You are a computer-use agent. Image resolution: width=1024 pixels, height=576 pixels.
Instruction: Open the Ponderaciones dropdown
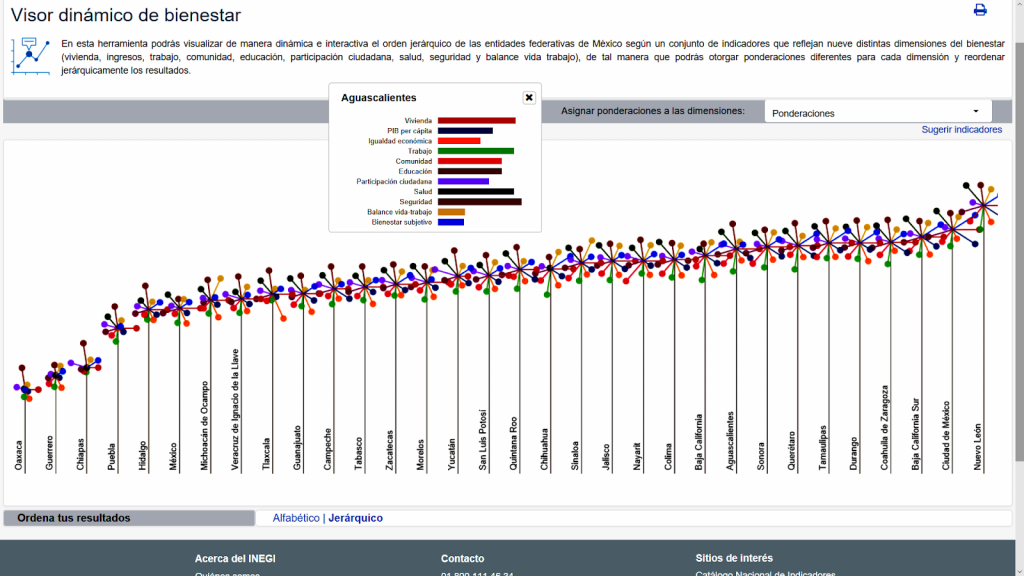coord(877,112)
